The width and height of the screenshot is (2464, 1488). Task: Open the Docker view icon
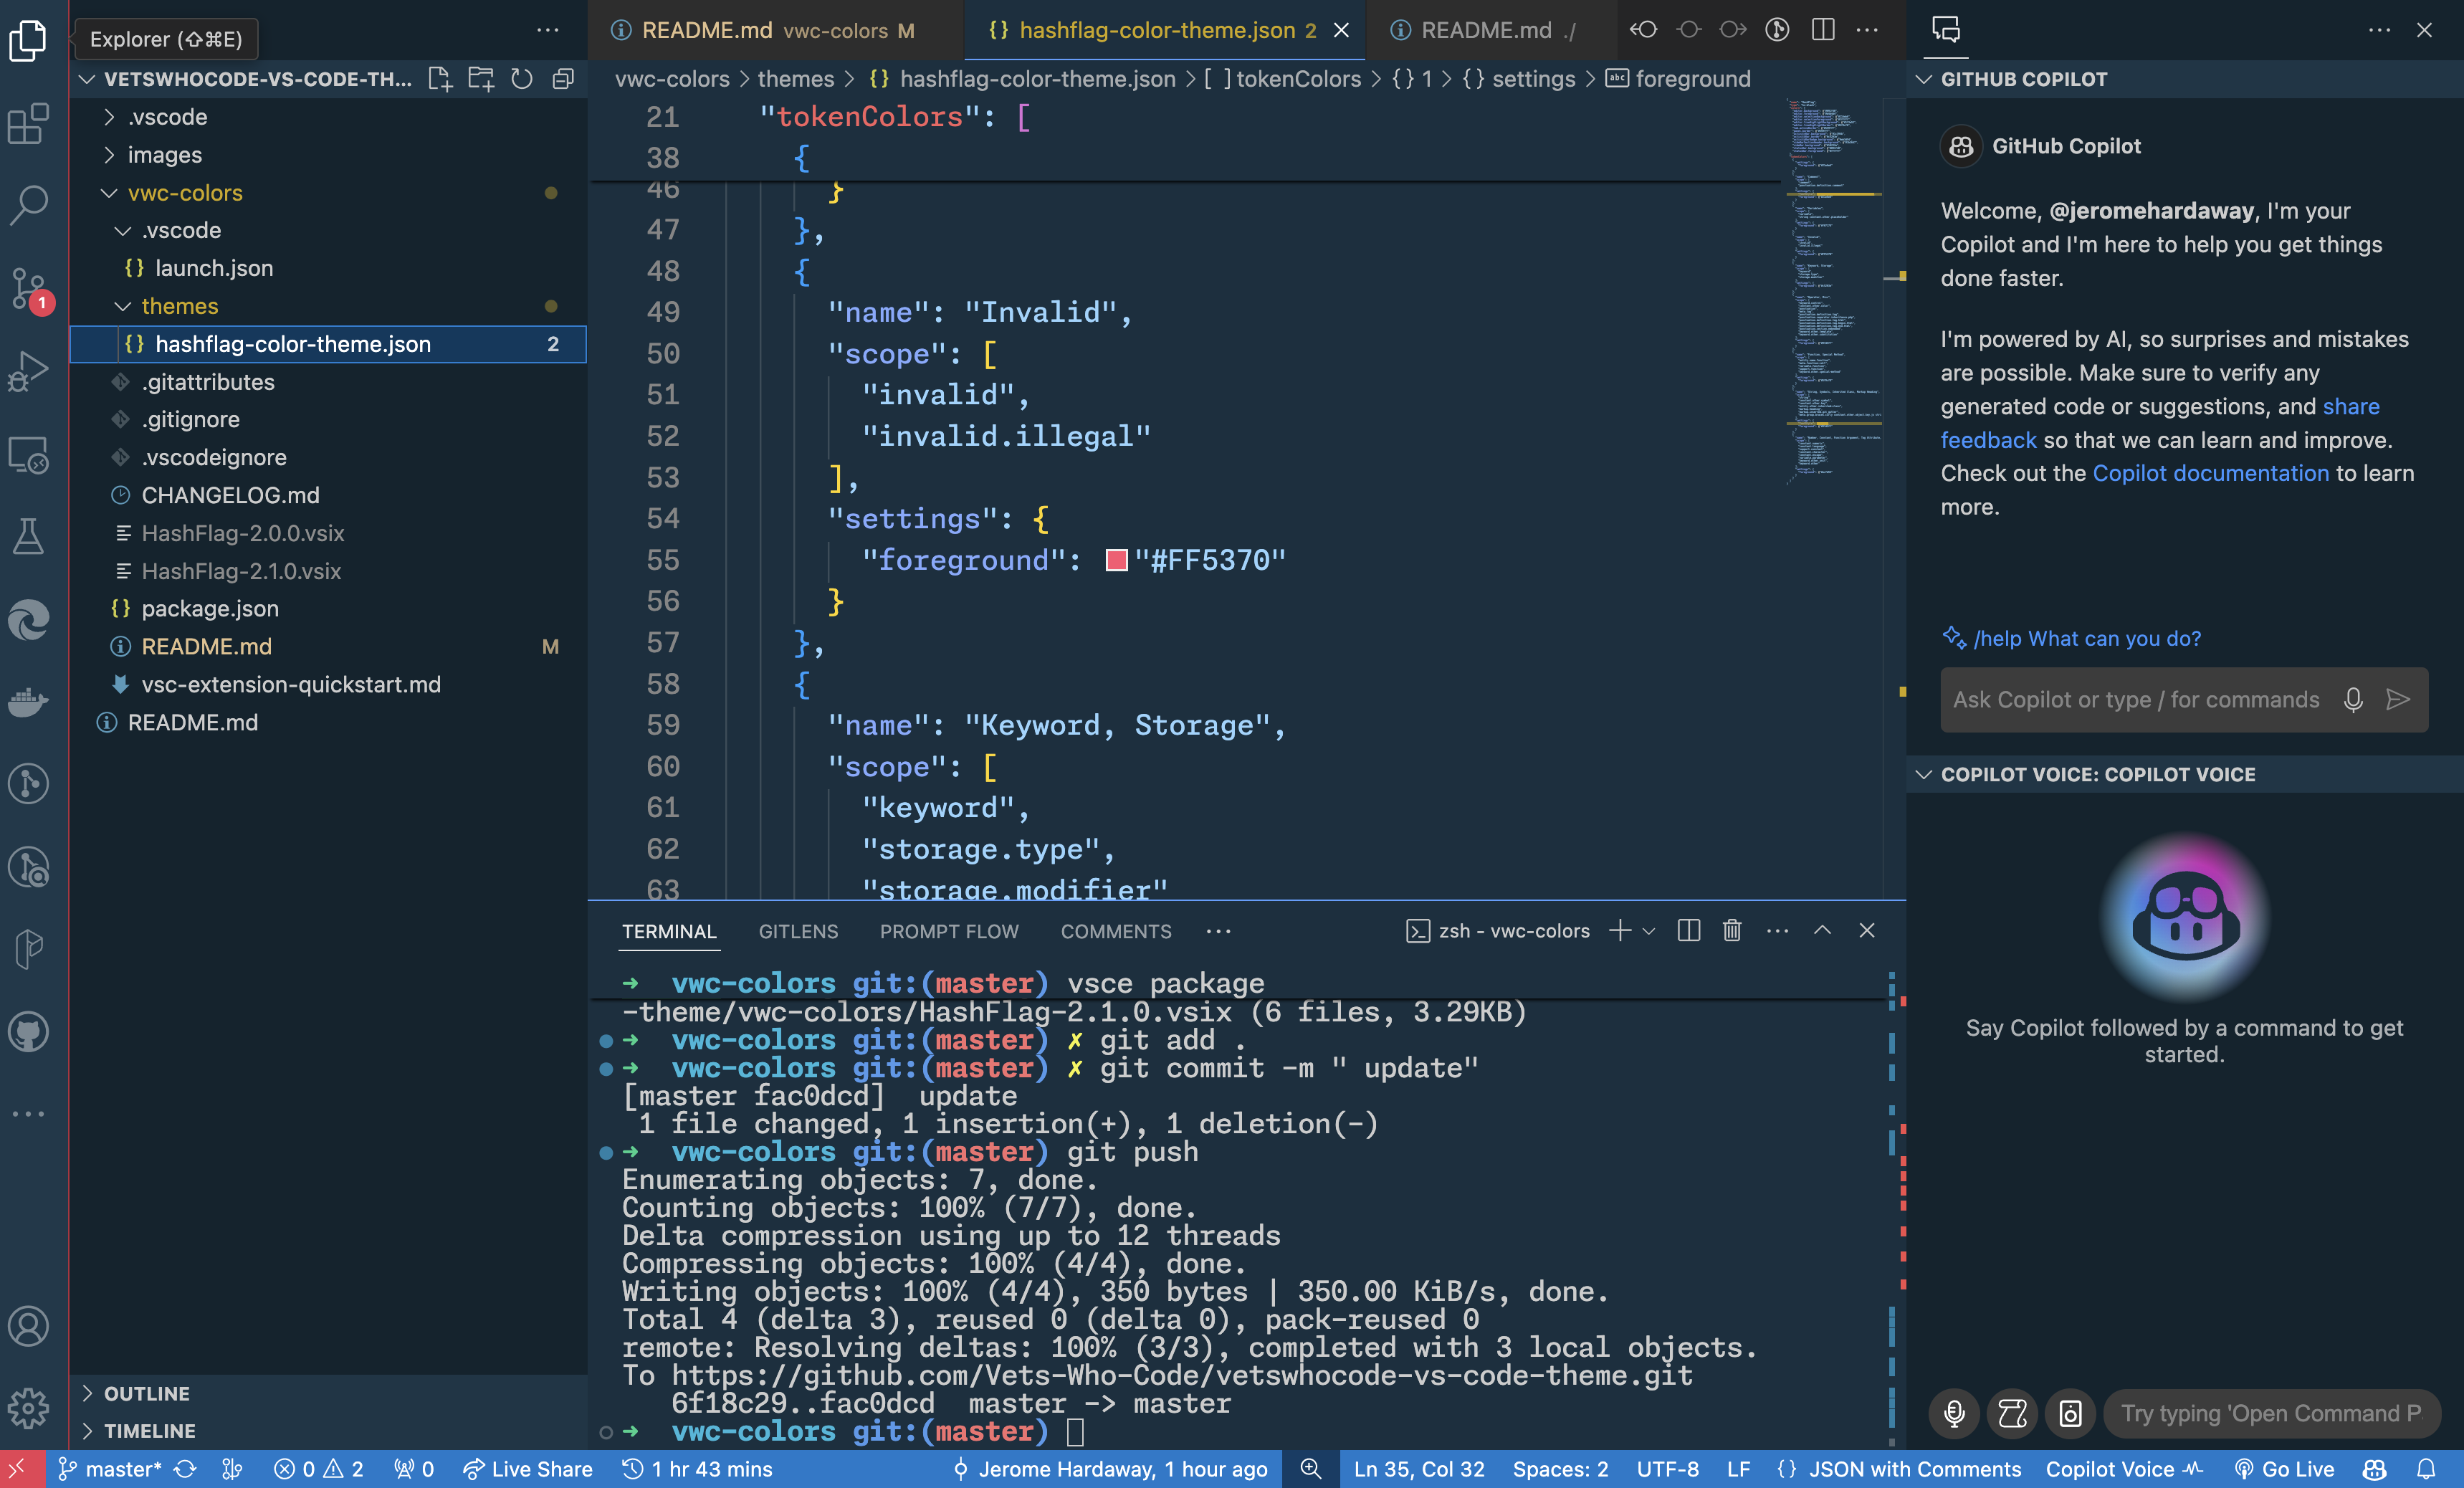point(28,702)
